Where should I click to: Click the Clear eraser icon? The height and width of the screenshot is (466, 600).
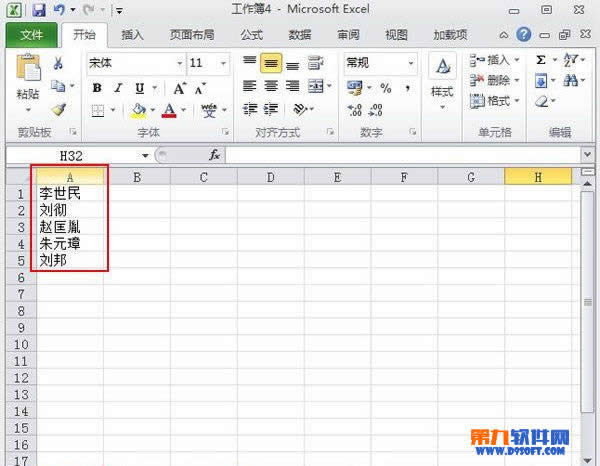(x=541, y=102)
